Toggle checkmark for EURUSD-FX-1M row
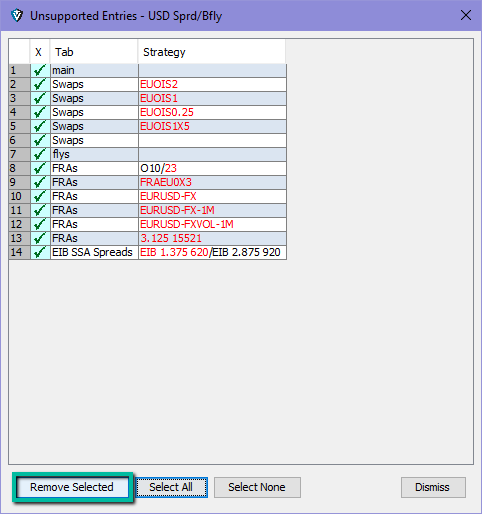Viewport: 482px width, 514px height. pyautogui.click(x=40, y=210)
